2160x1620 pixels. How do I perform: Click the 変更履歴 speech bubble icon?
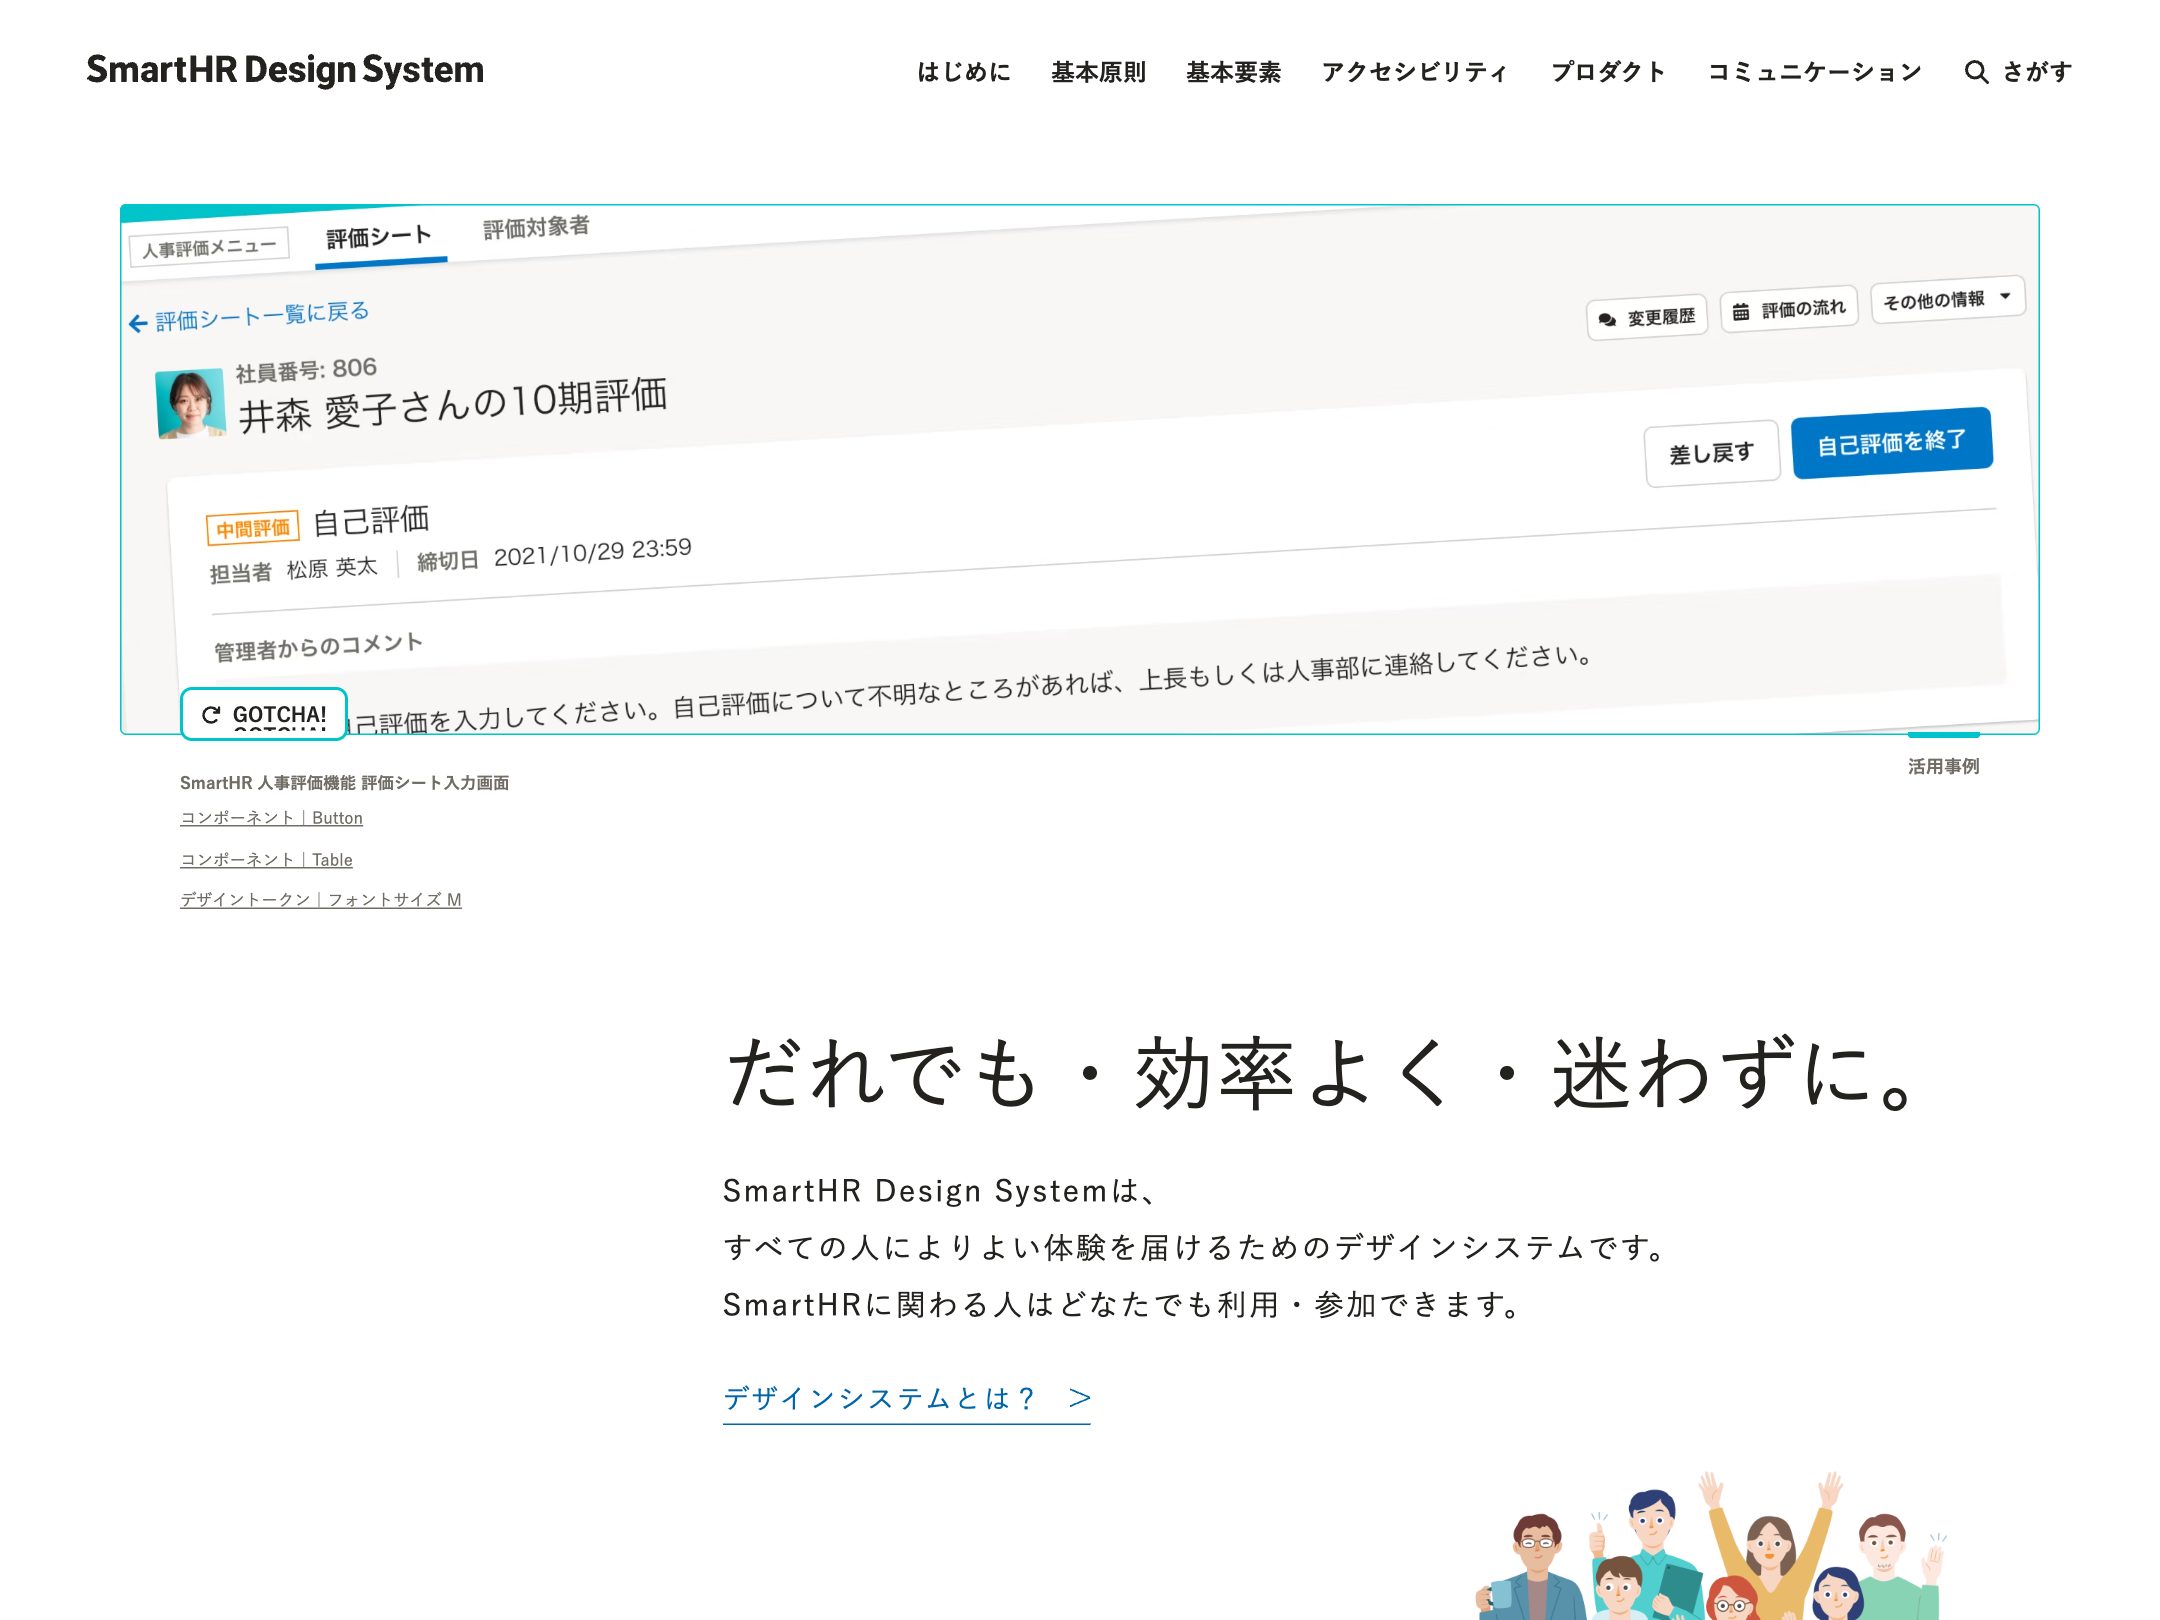pos(1607,320)
